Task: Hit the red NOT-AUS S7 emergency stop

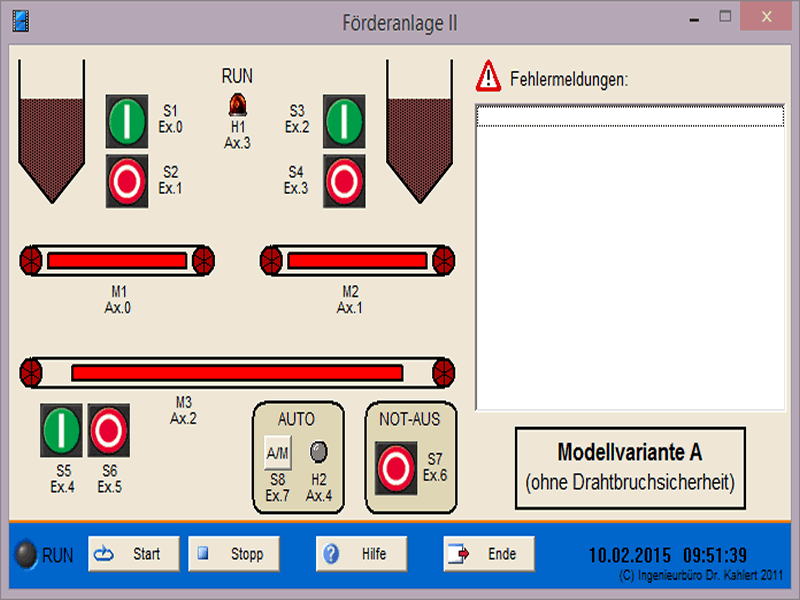Action: [396, 467]
